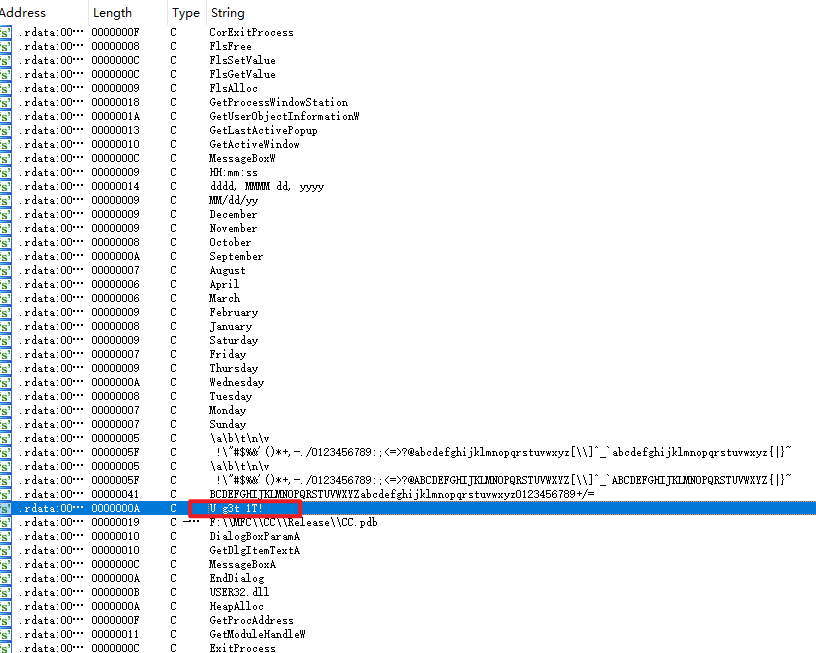Select the CorExitProcess string row
This screenshot has width=816, height=653.
251,32
